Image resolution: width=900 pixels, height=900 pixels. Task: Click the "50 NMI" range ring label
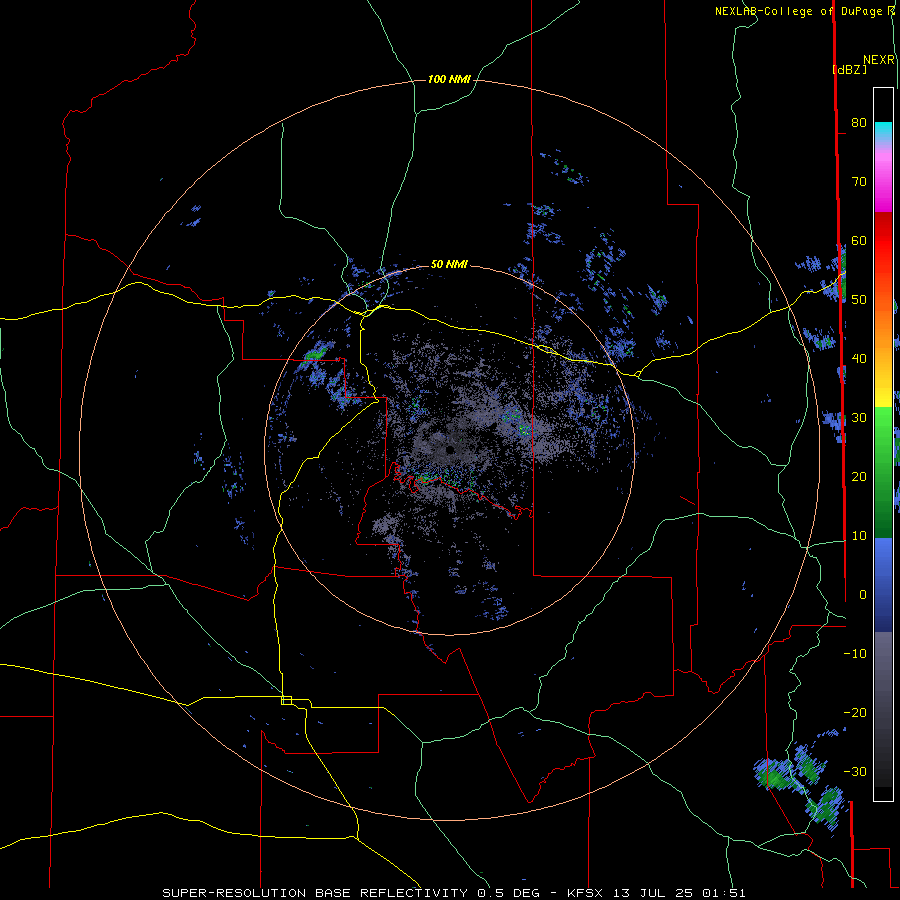449,264
